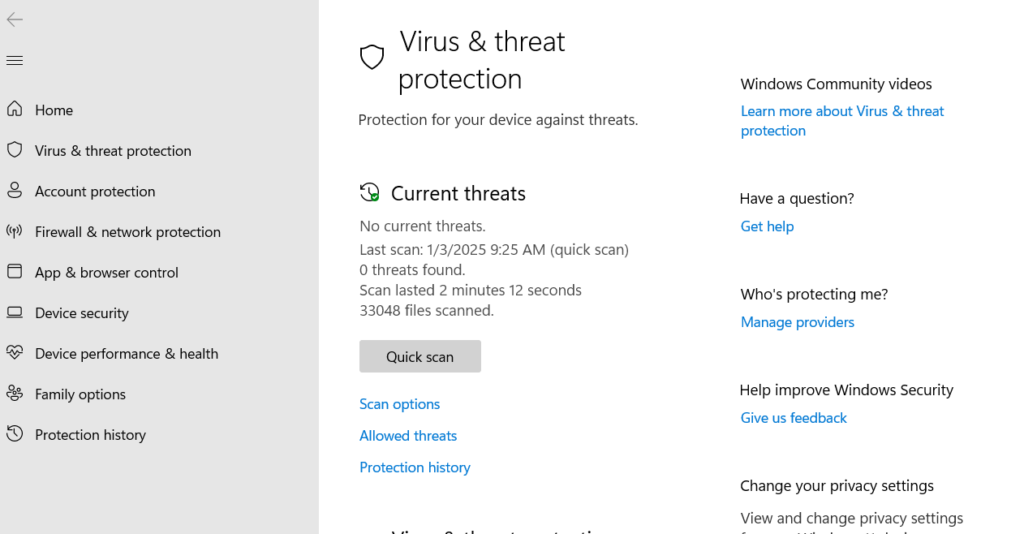
Task: Click the back arrow icon
Action: click(x=14, y=20)
